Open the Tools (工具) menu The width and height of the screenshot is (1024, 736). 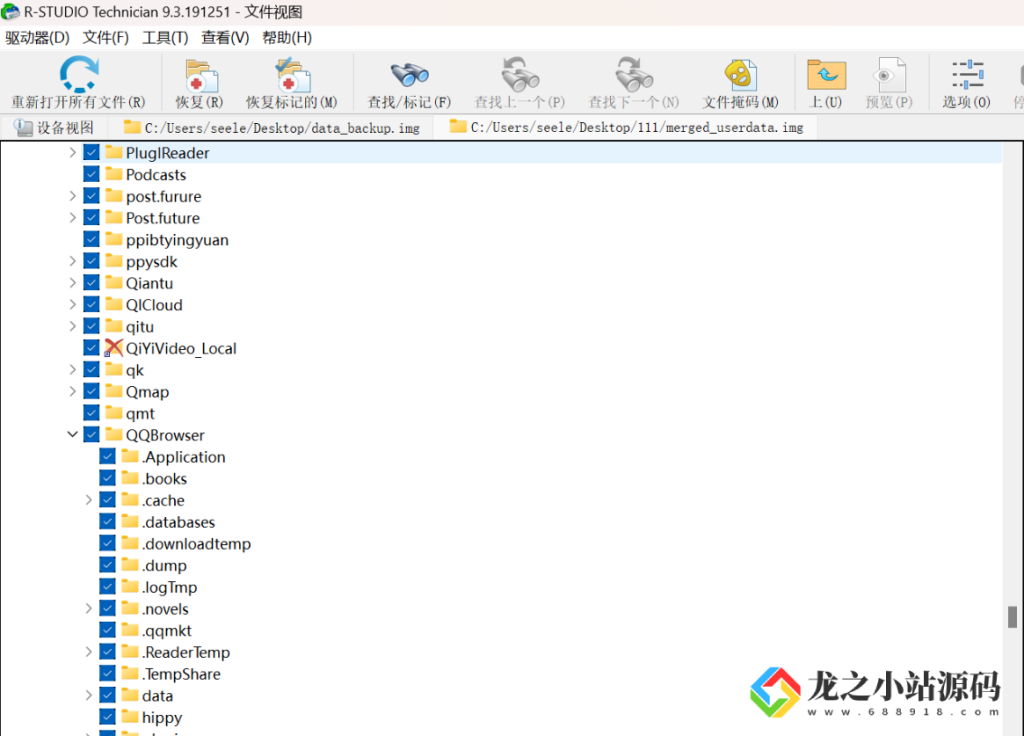point(165,38)
